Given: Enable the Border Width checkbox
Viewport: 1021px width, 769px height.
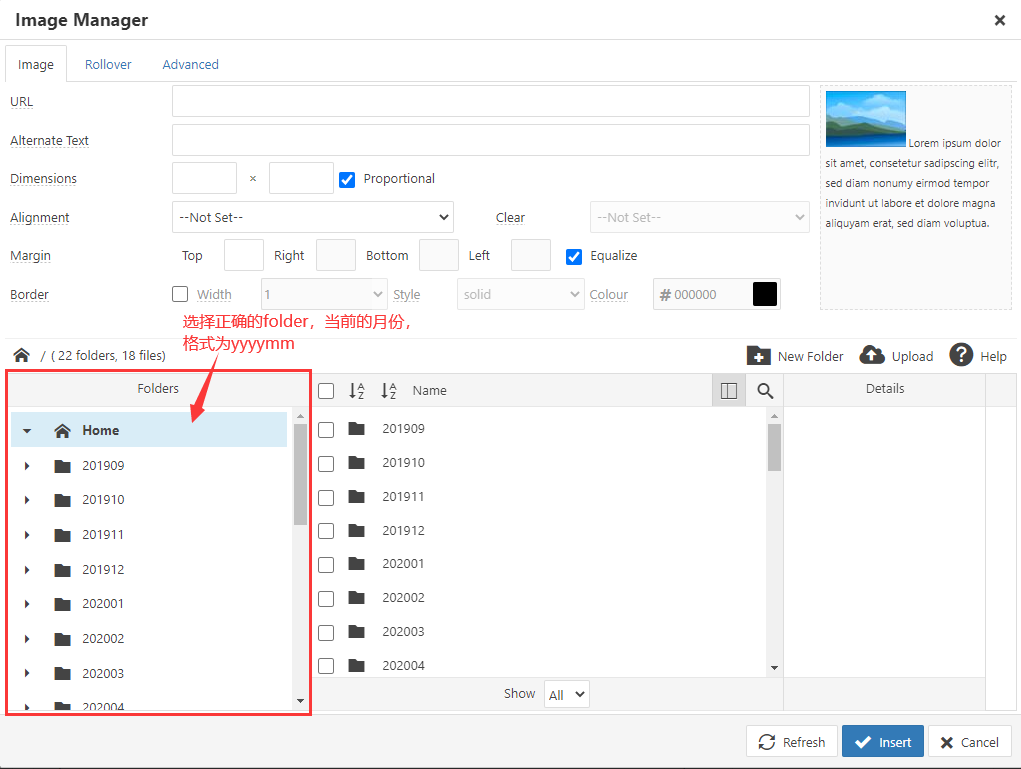Looking at the screenshot, I should coord(180,294).
